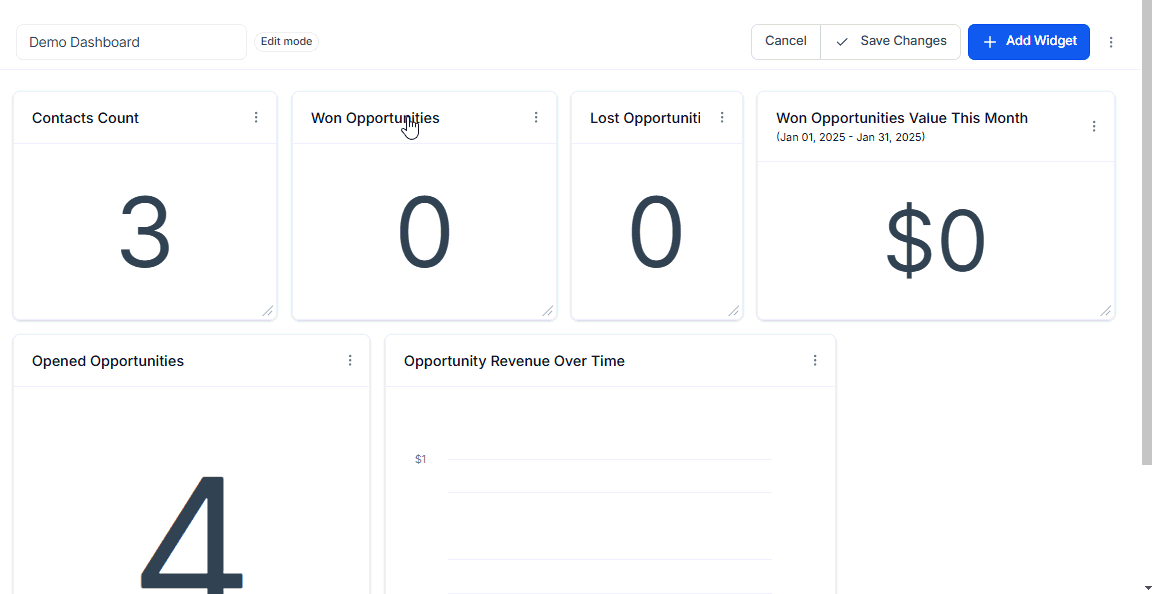The width and height of the screenshot is (1152, 594).
Task: Click the Contacts Count widget title
Action: tap(85, 118)
